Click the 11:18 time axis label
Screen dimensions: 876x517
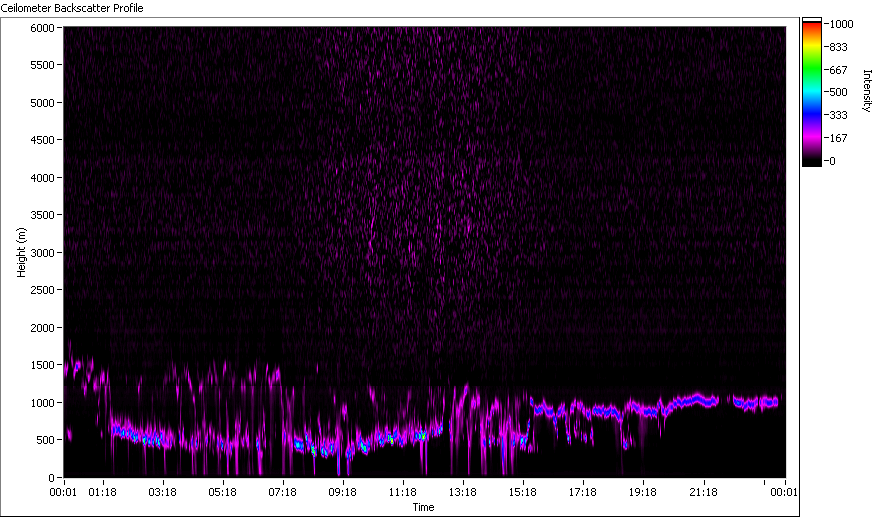[403, 492]
